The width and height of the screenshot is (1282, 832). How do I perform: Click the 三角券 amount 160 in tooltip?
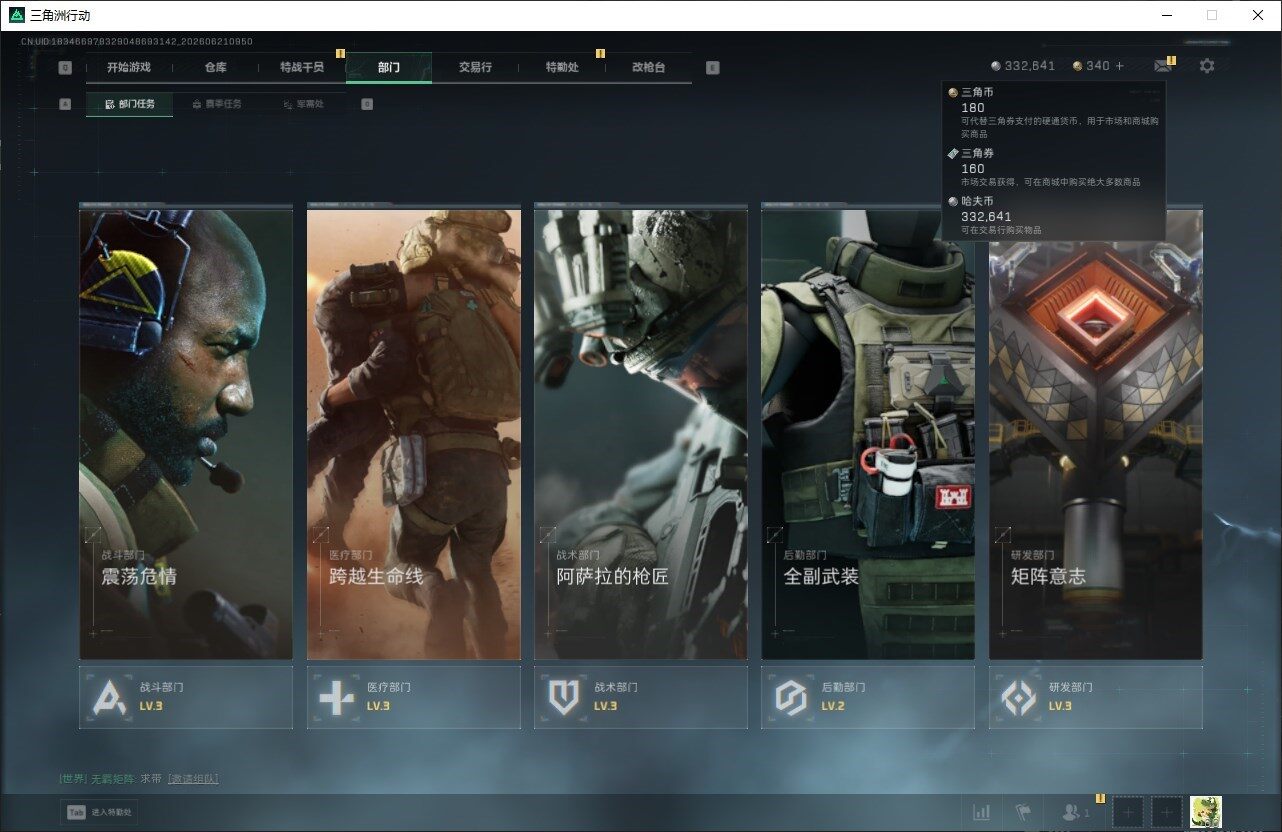[973, 168]
